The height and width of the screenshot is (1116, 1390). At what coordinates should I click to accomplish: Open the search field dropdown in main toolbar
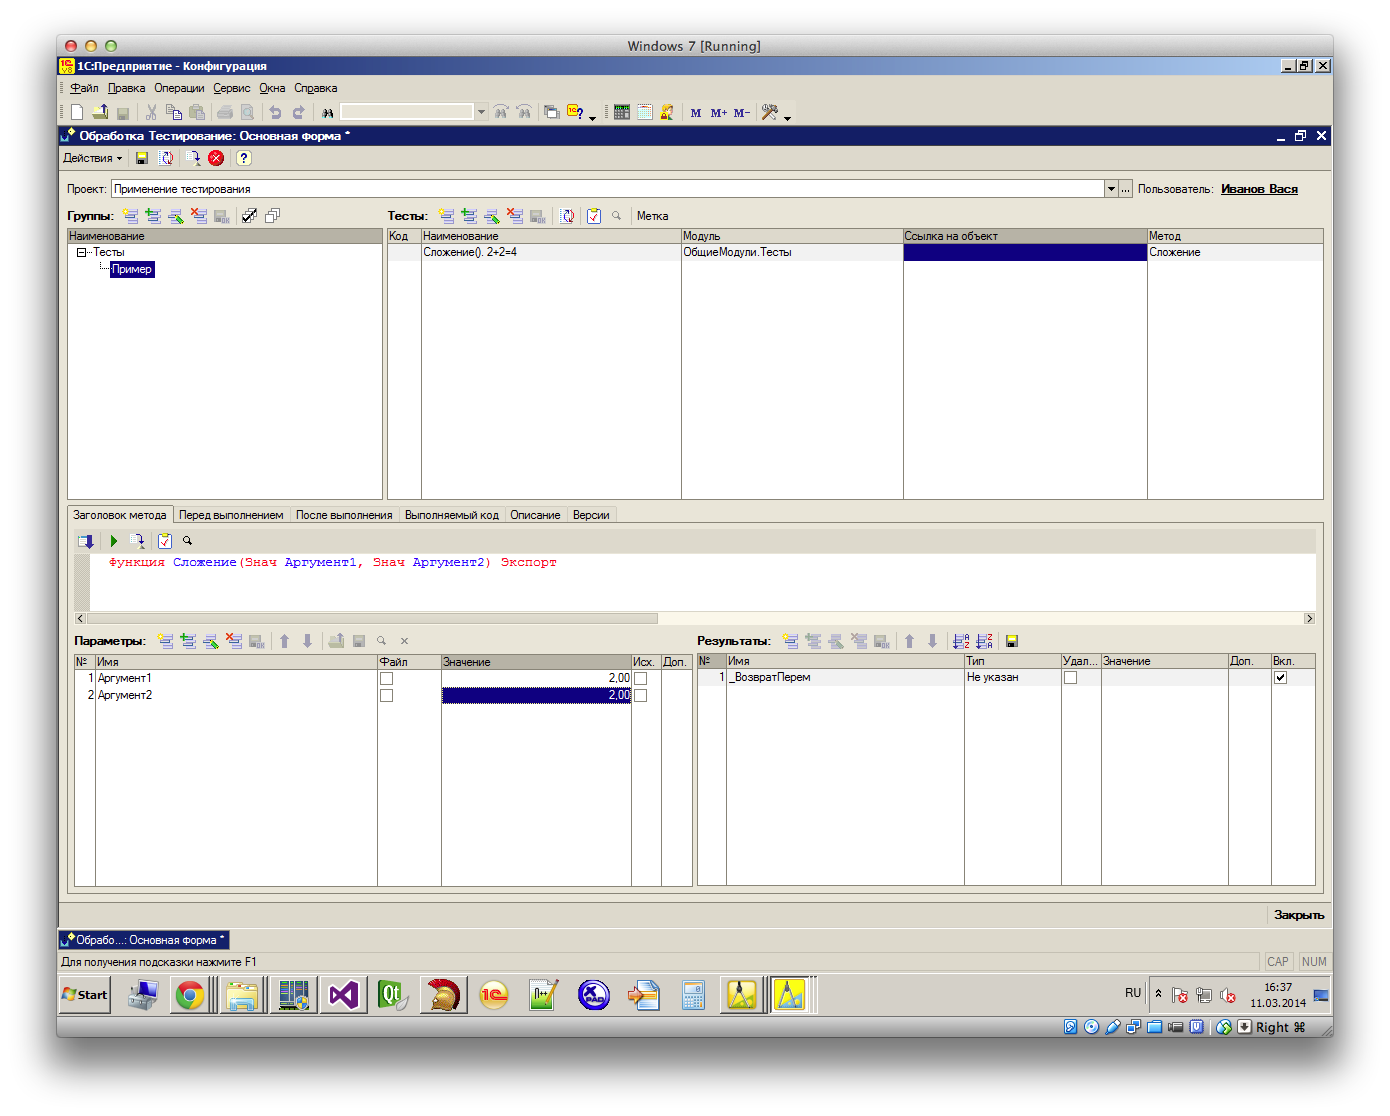pyautogui.click(x=481, y=112)
